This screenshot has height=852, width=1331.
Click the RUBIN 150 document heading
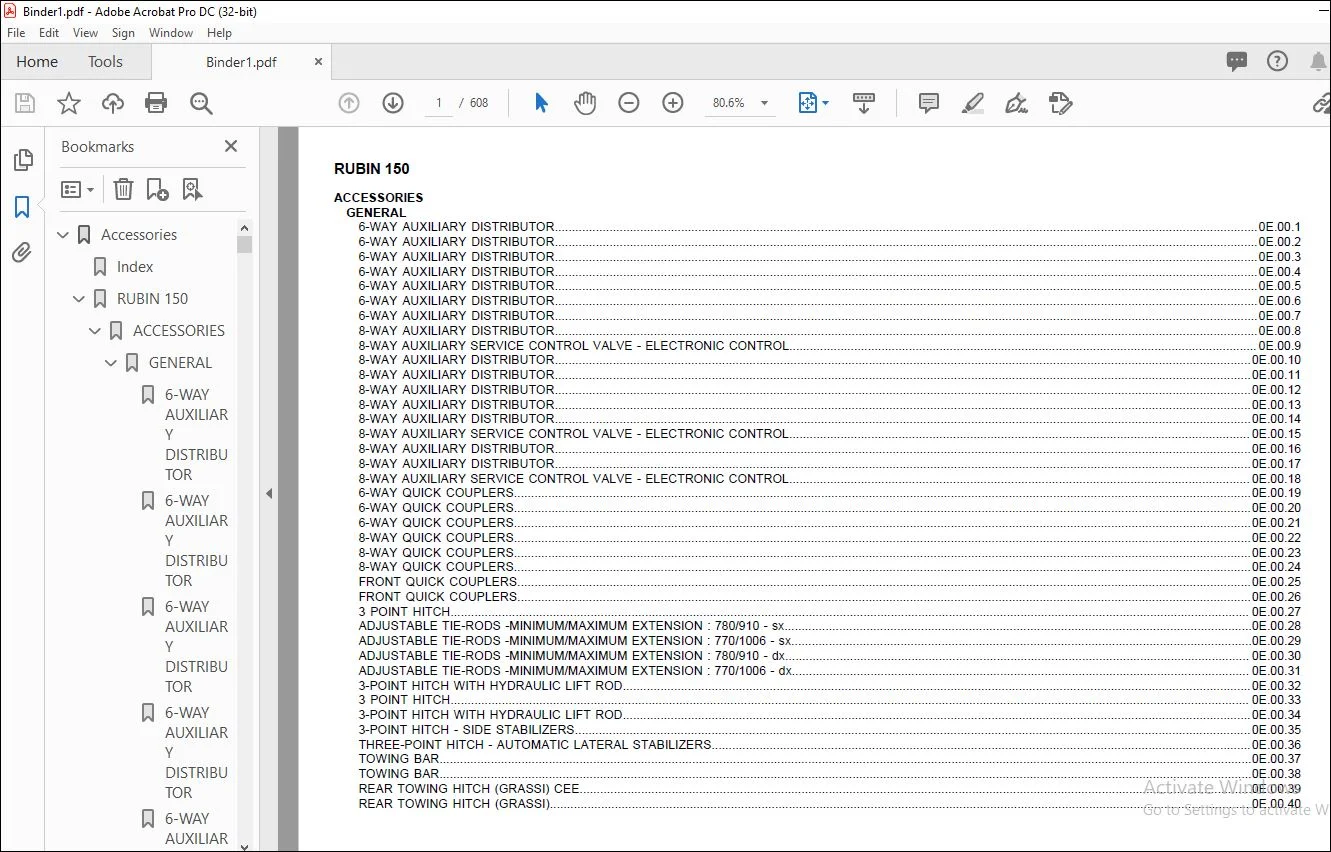372,169
